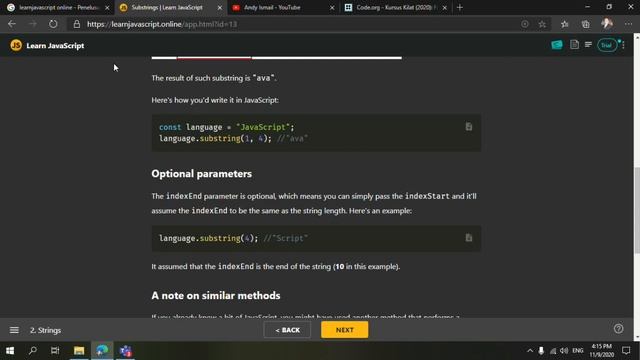This screenshot has width=640, height=360.
Task: Open the network tray icon
Action: click(x=553, y=351)
